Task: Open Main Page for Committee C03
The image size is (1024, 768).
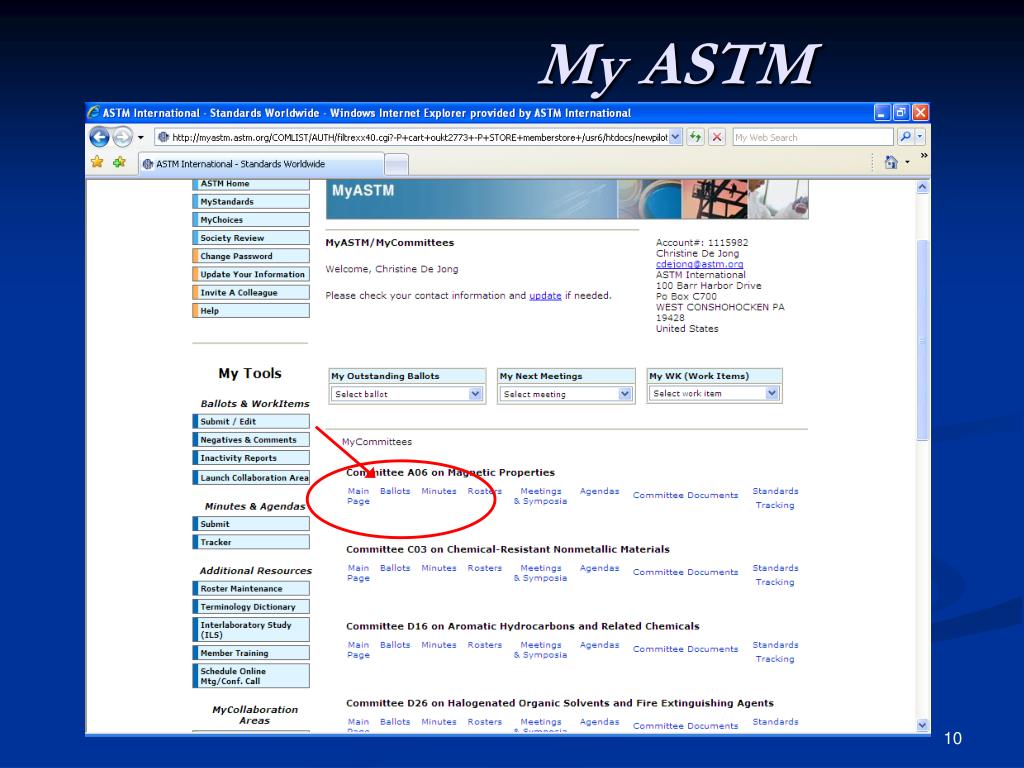Action: click(x=359, y=573)
